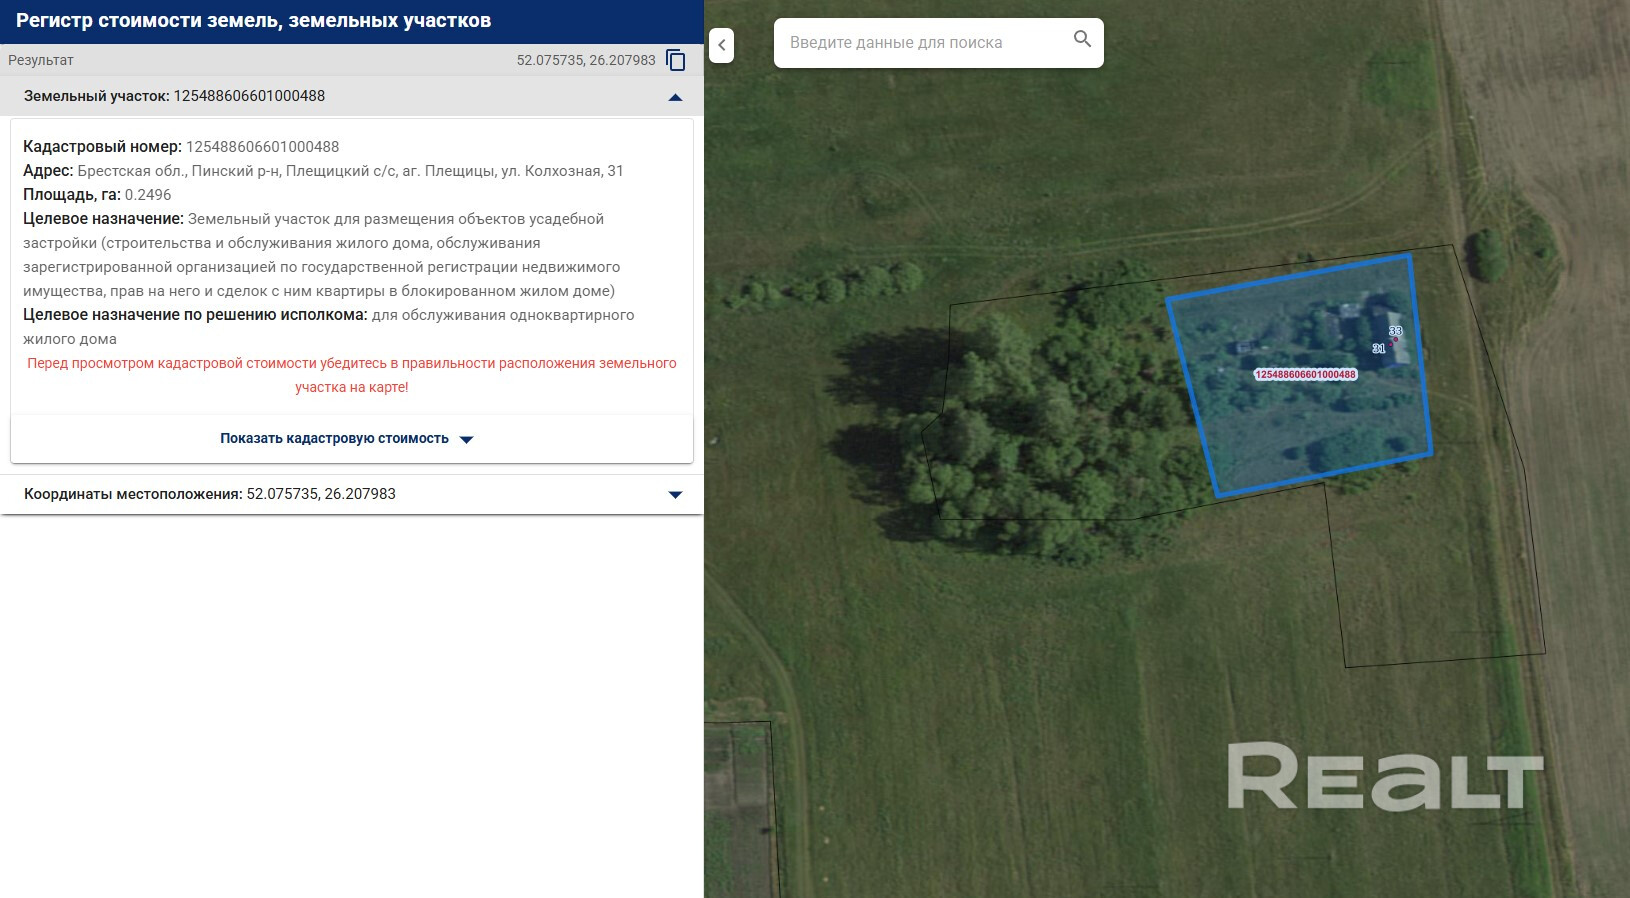Click the Земельный участок header title text
The width and height of the screenshot is (1630, 898).
point(174,96)
